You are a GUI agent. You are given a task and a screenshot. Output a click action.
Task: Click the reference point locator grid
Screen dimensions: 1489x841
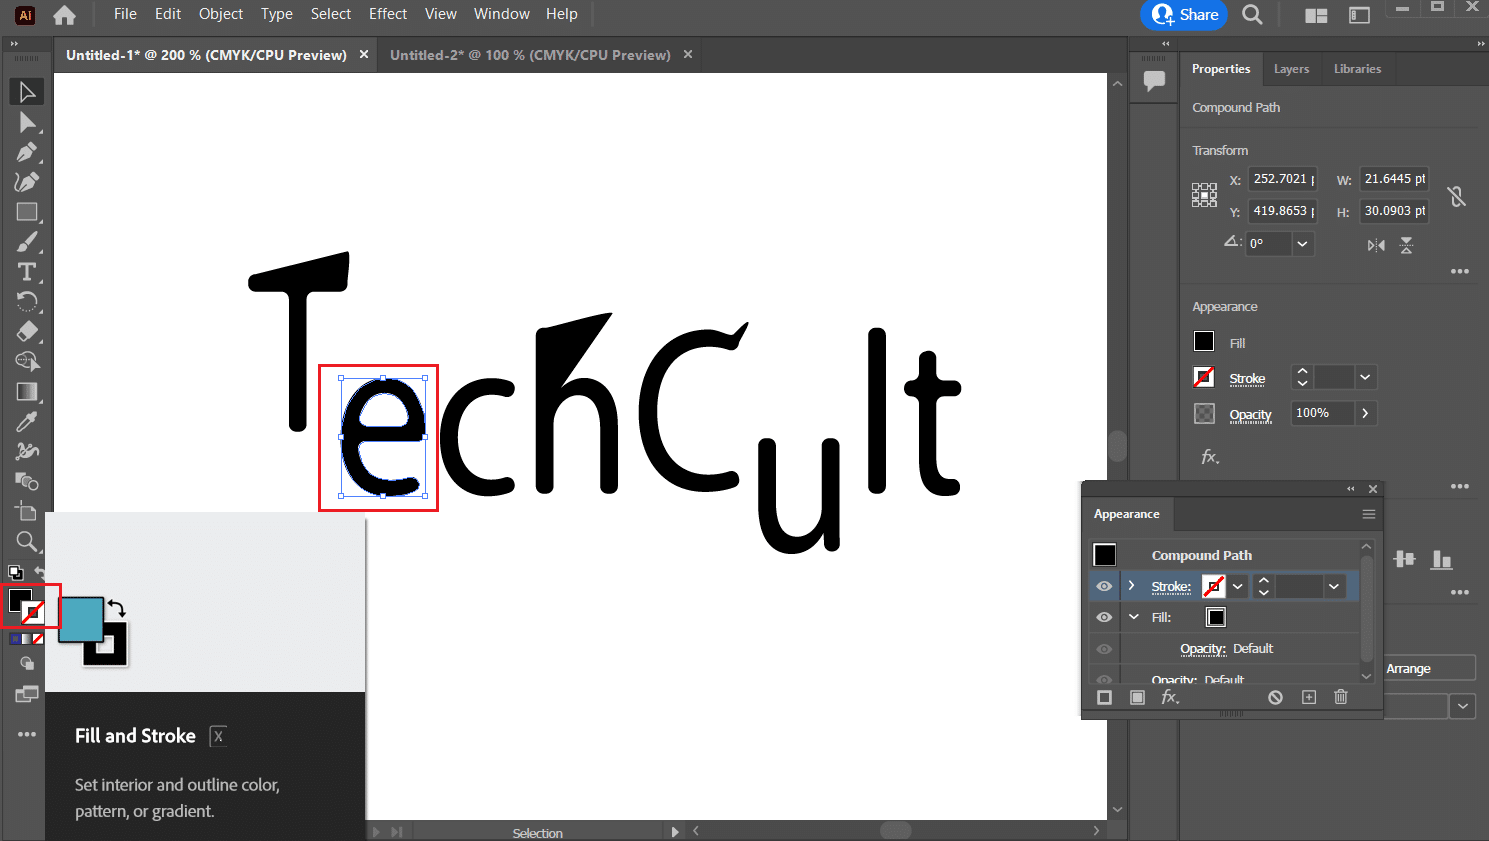(x=1204, y=195)
